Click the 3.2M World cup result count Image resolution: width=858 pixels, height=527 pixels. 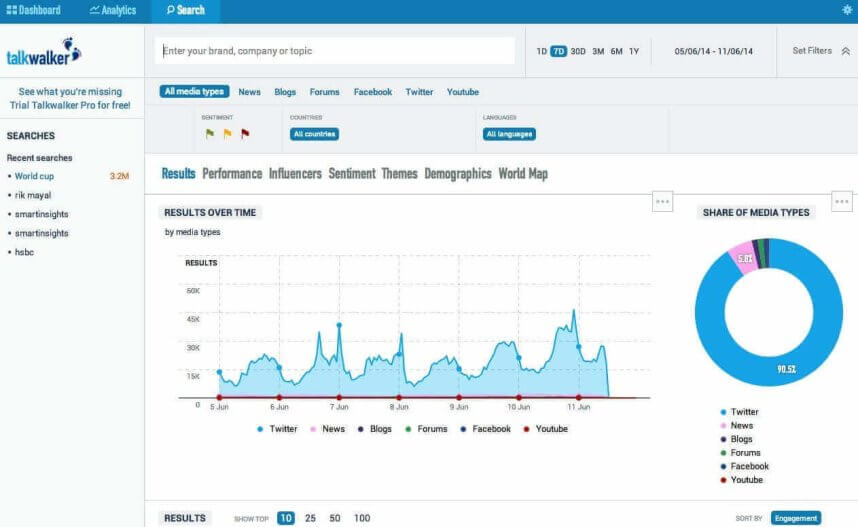coord(119,176)
